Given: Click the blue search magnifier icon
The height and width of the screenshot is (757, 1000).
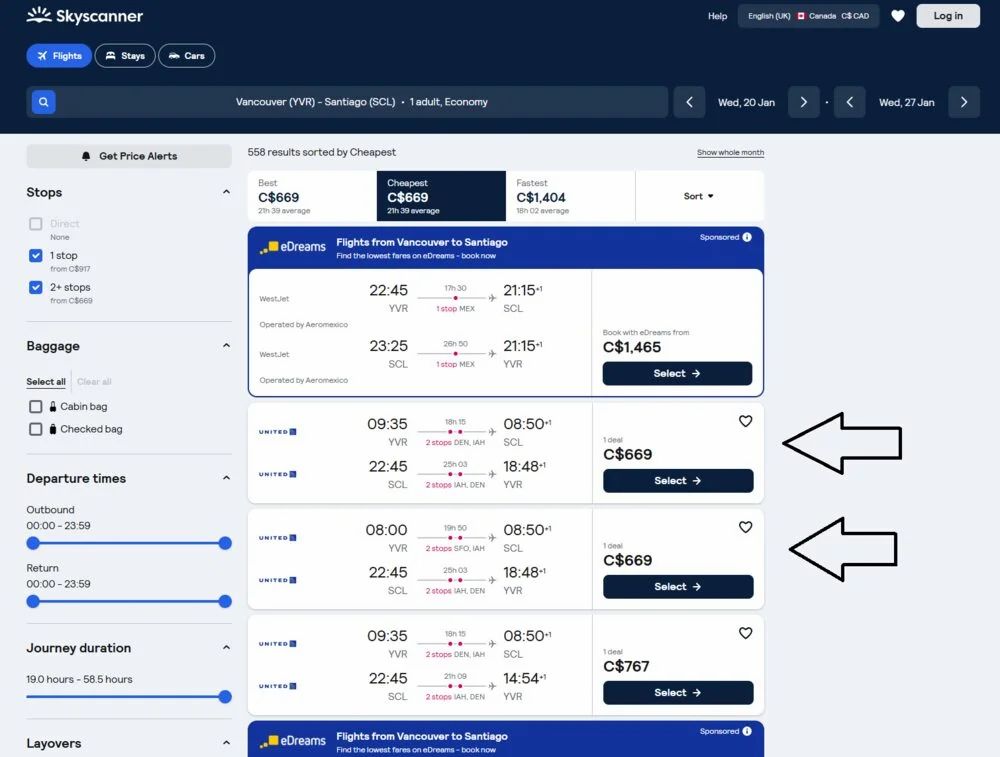Looking at the screenshot, I should pos(43,102).
